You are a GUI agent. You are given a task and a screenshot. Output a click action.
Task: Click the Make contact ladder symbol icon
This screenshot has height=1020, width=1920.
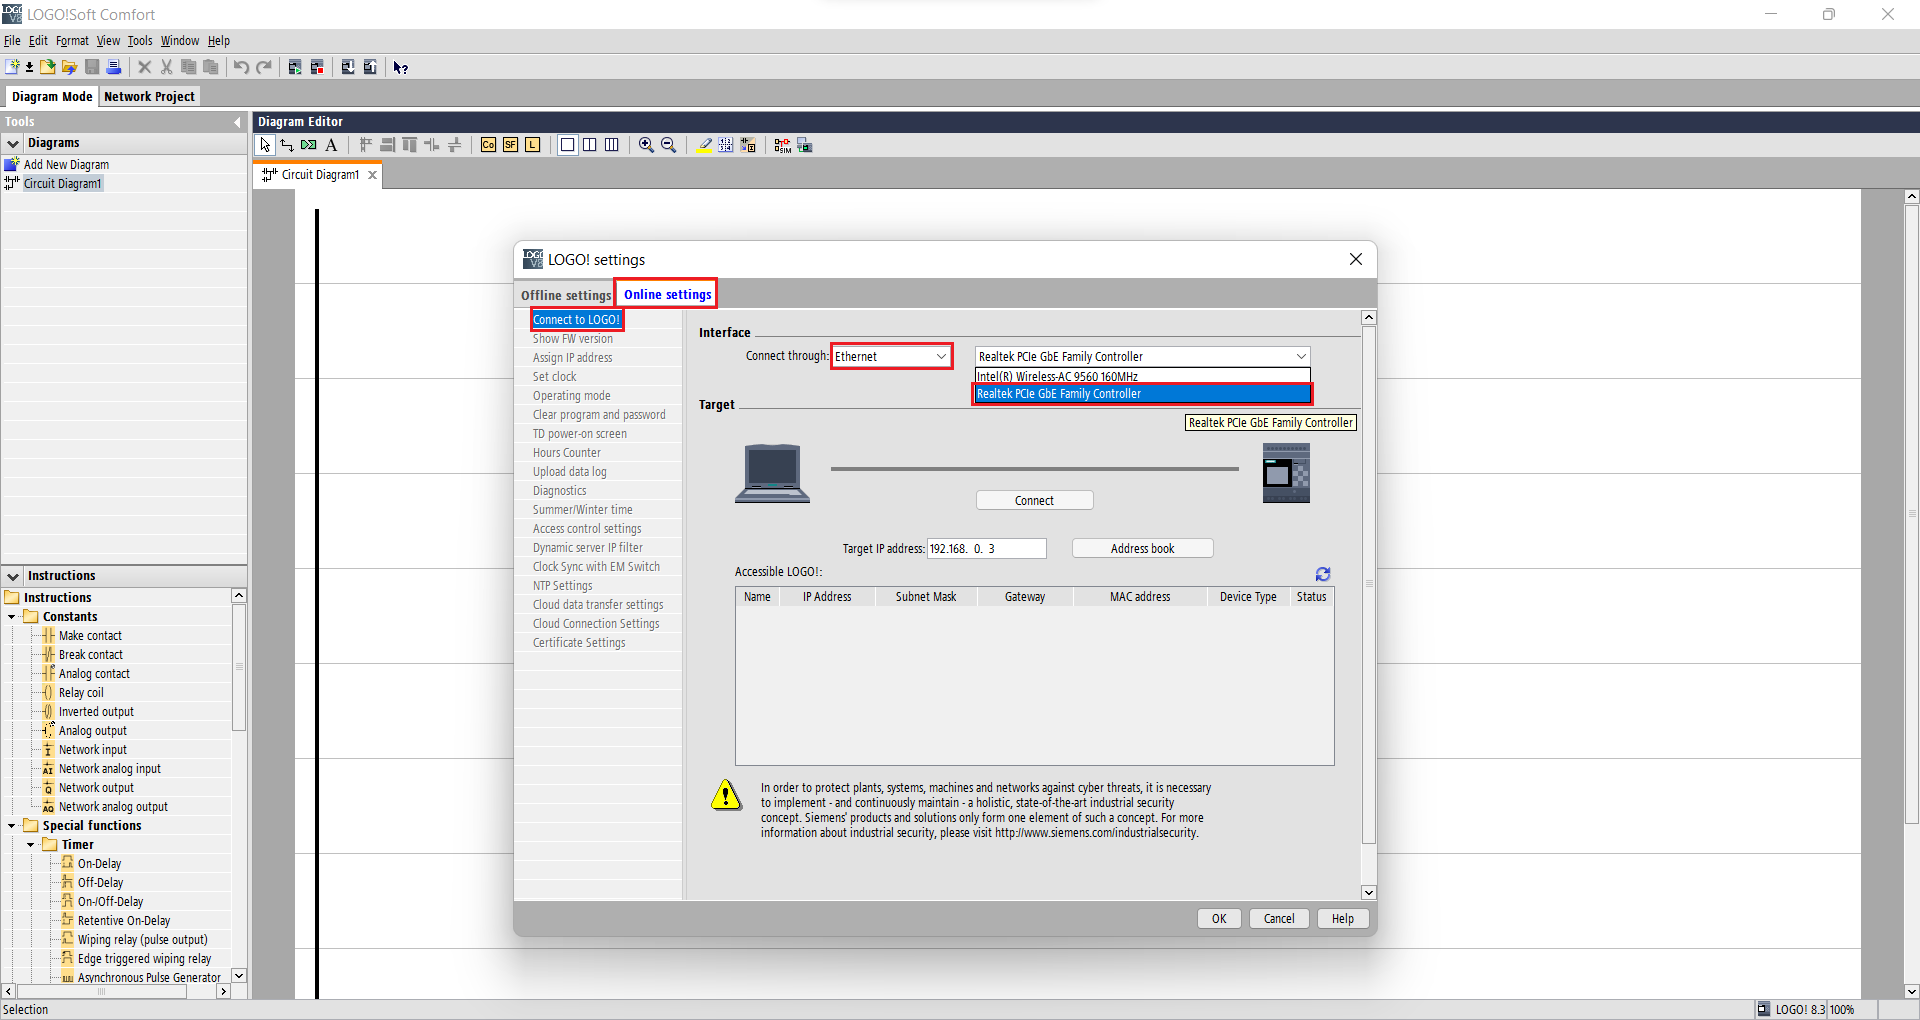[48, 636]
